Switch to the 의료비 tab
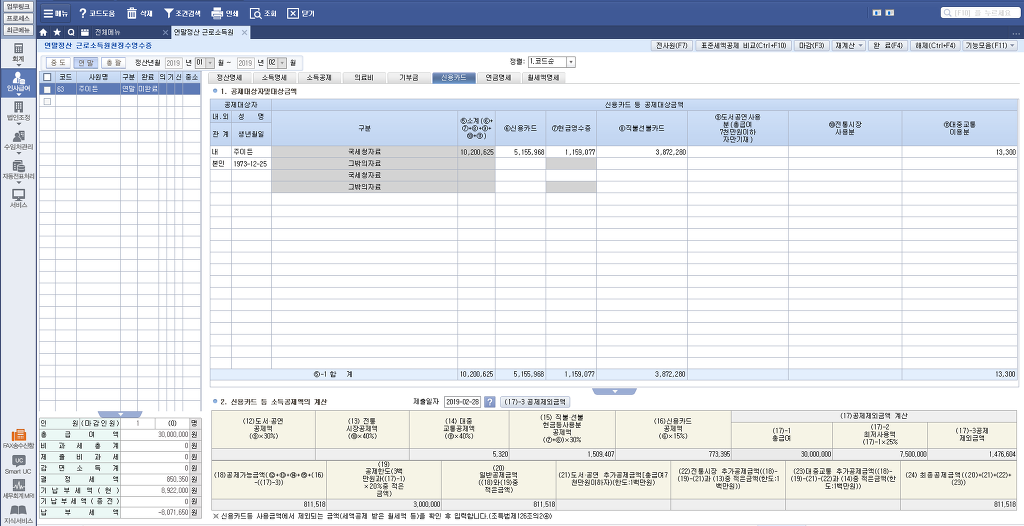Viewport: 1024px width, 526px height. pos(364,78)
